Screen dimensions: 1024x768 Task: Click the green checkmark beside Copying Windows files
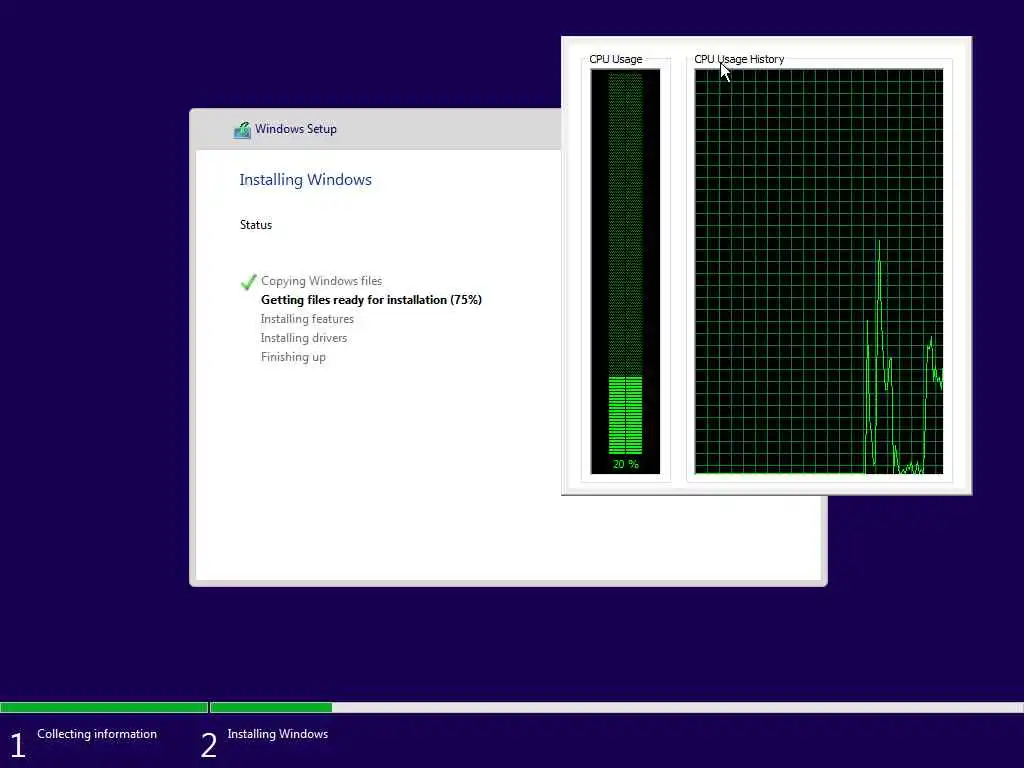tap(248, 281)
